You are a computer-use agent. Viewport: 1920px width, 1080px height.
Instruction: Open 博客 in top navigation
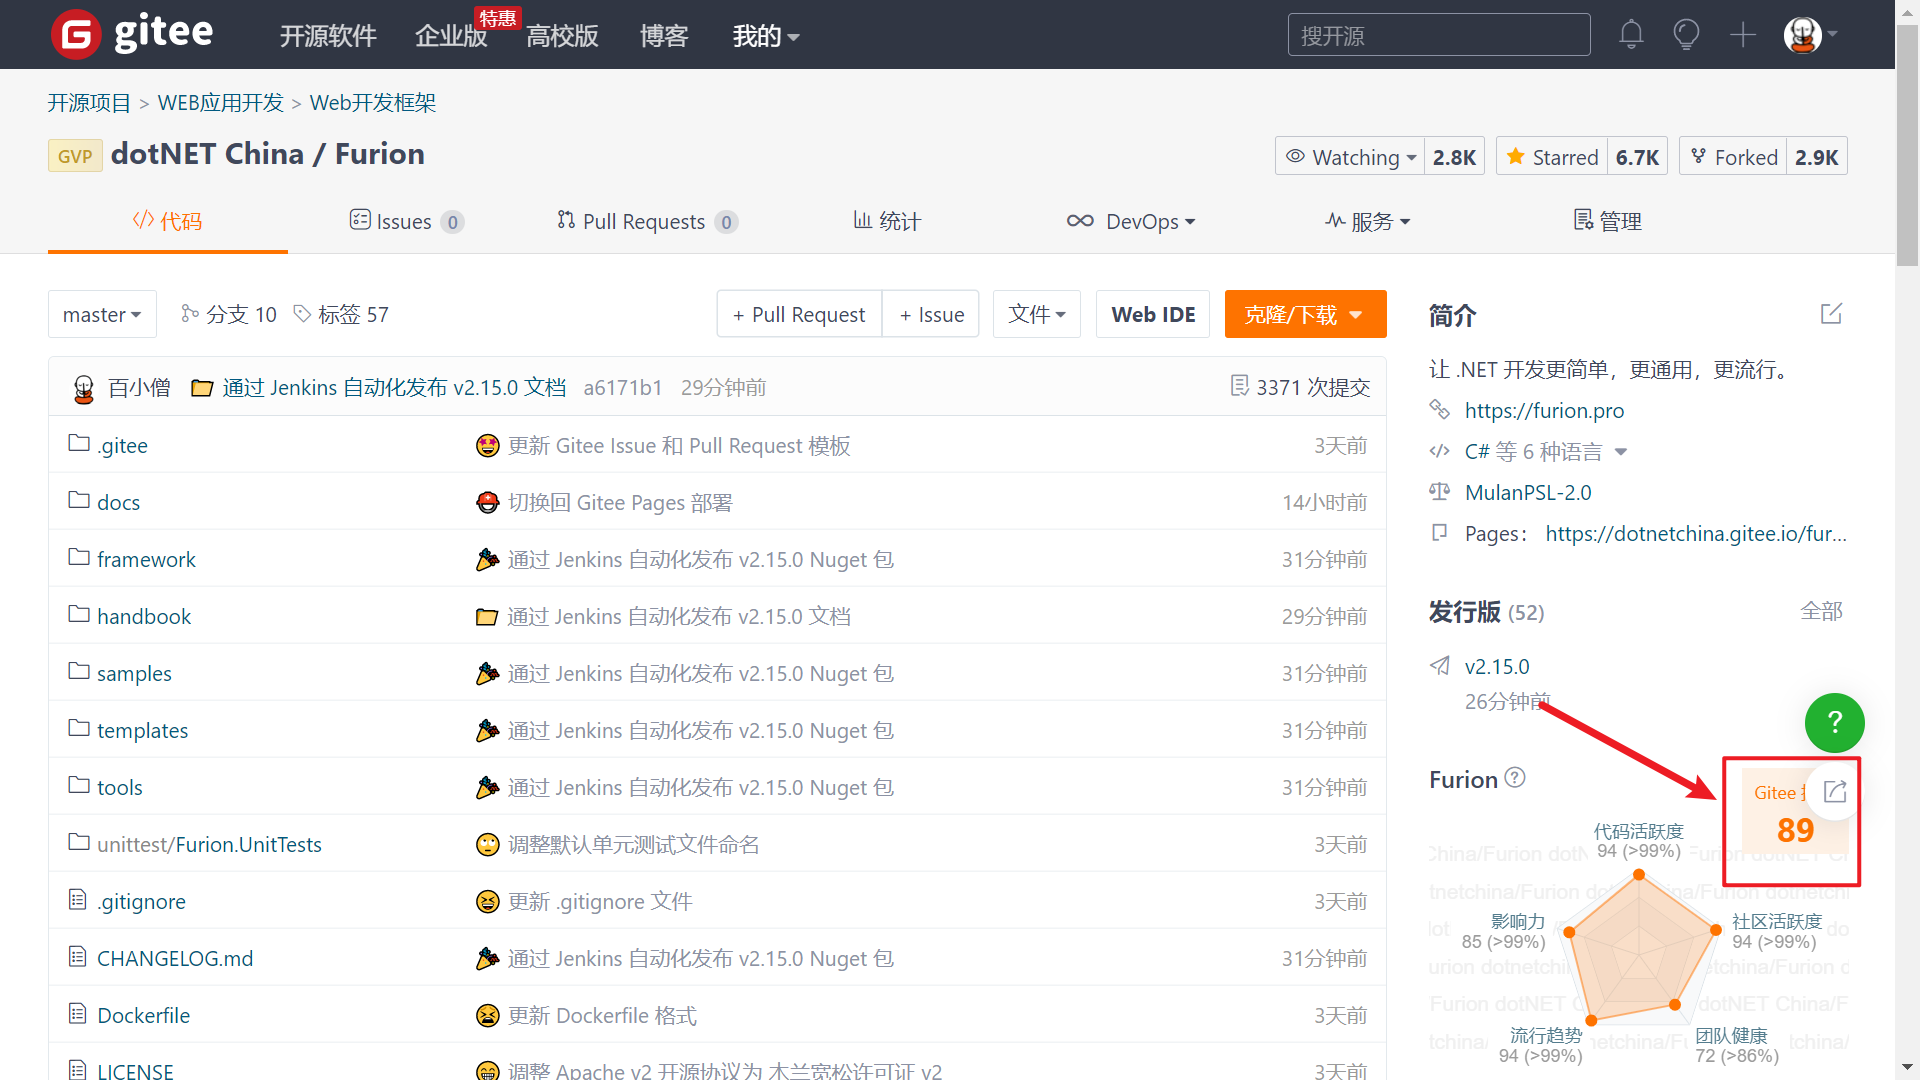pyautogui.click(x=664, y=36)
